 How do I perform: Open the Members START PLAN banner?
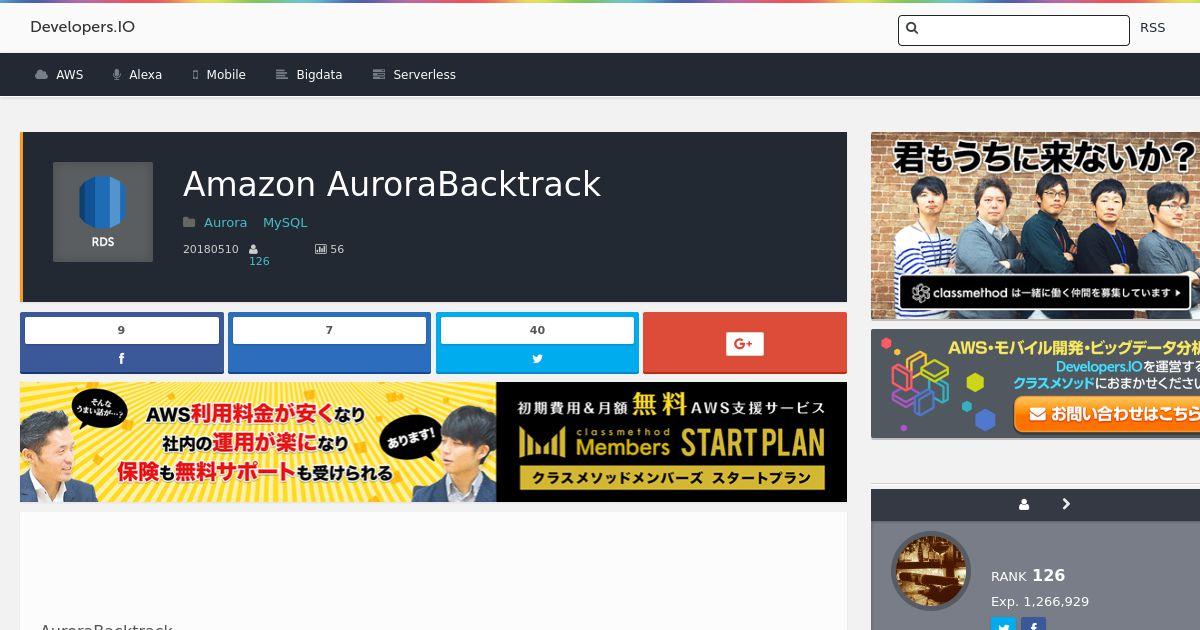pyautogui.click(x=433, y=442)
